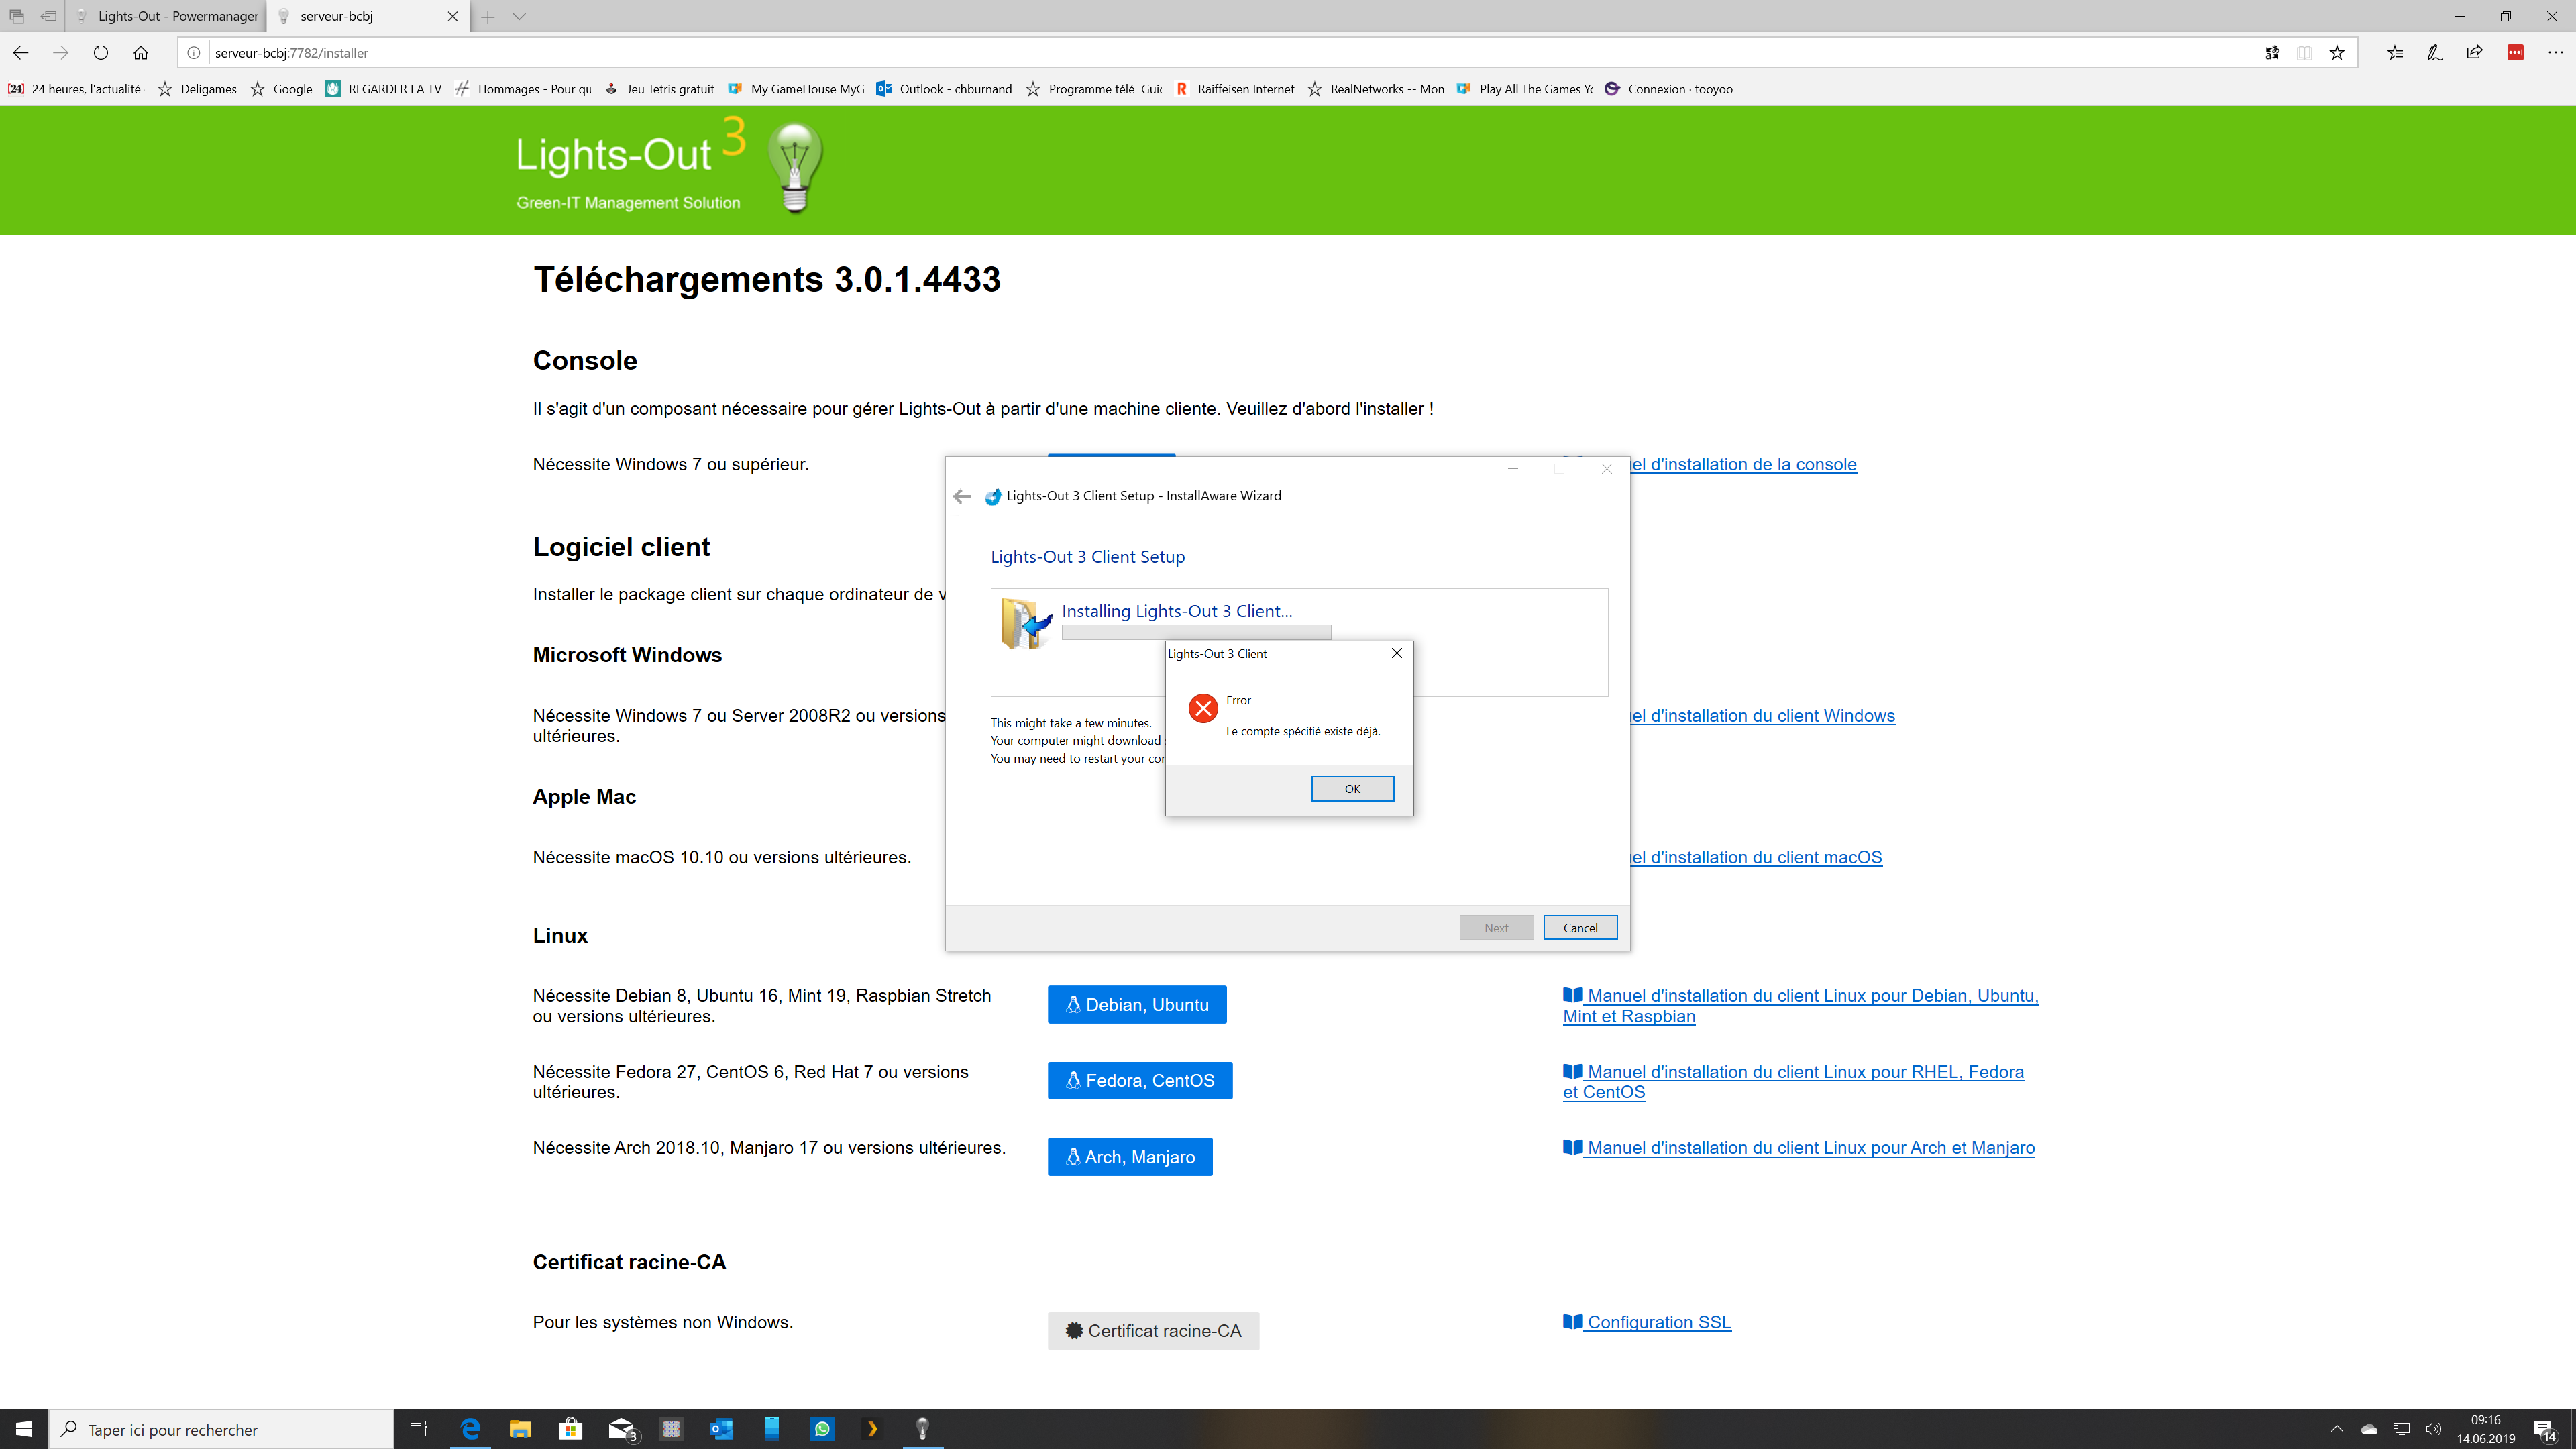
Task: Open Connexion · tooyoo bookmark
Action: (1669, 89)
